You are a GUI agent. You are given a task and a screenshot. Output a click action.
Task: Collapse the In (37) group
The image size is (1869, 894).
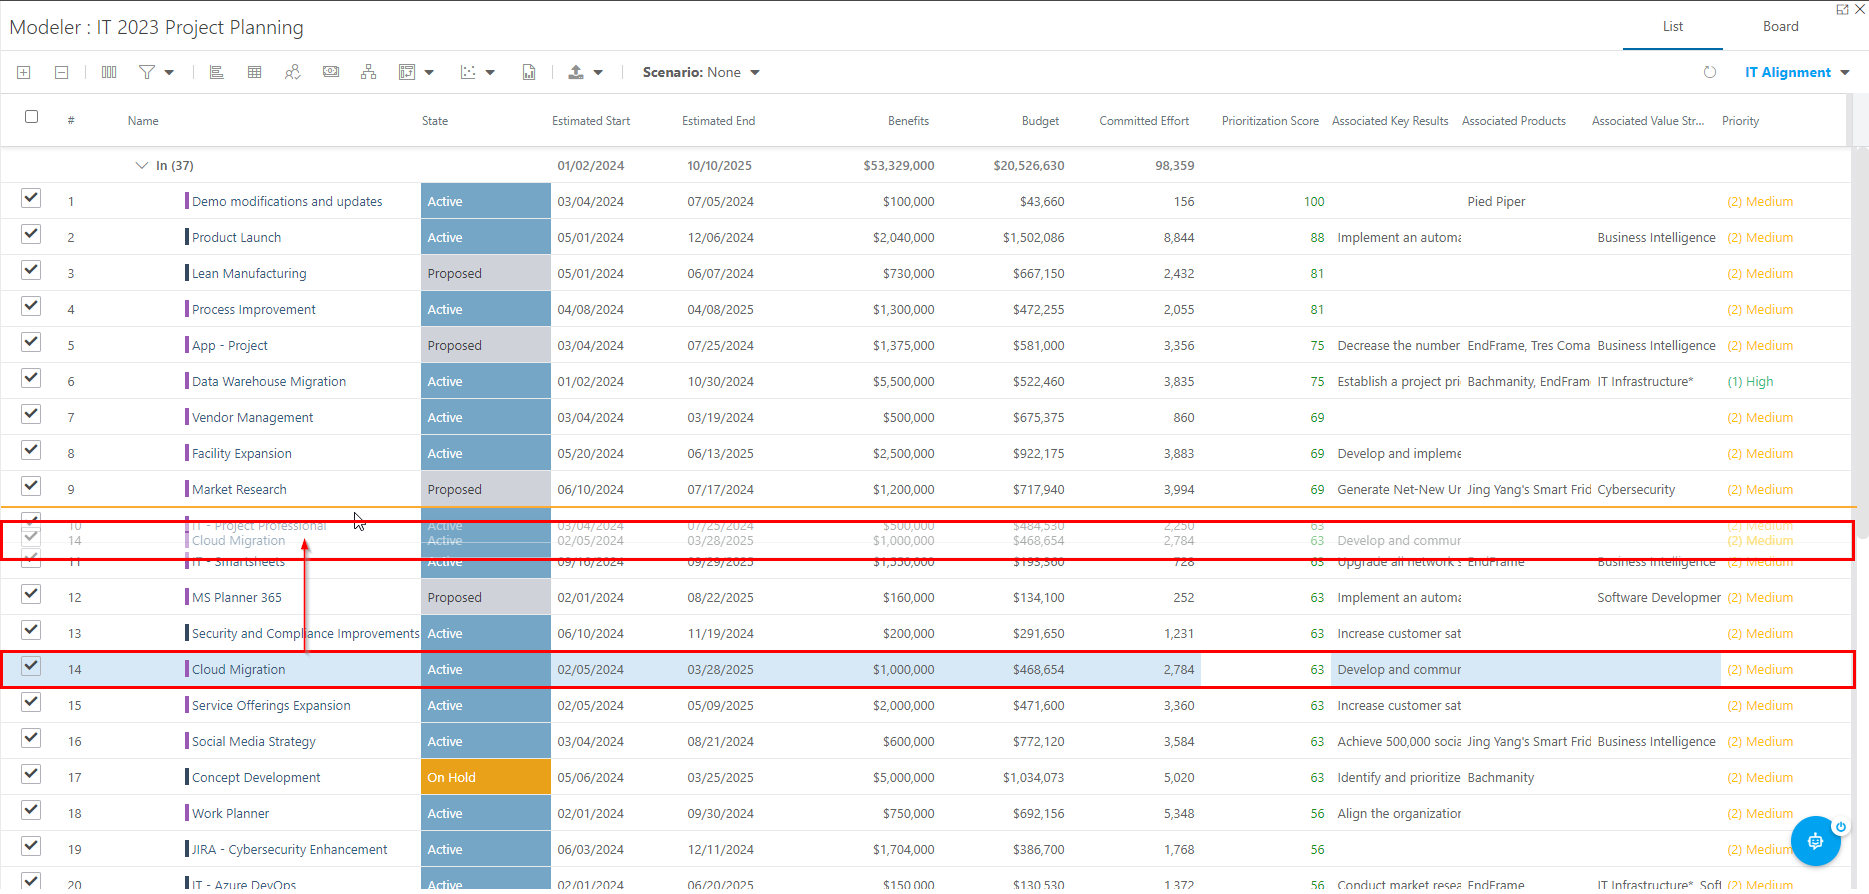tap(141, 165)
